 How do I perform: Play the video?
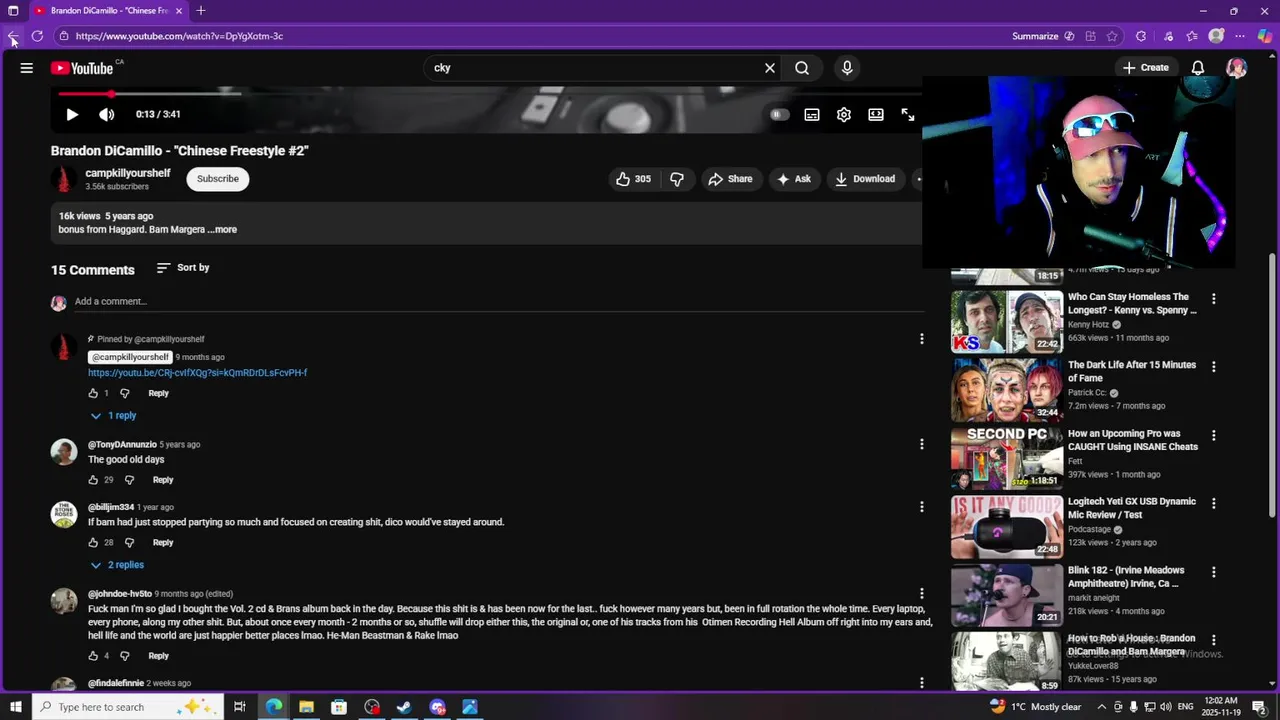click(72, 114)
